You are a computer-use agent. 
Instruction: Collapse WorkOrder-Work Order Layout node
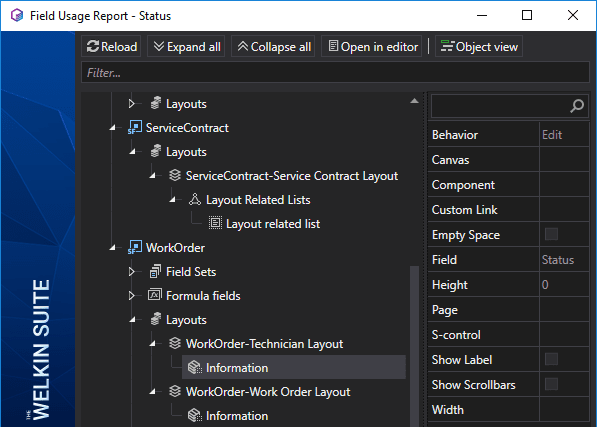[x=152, y=392]
